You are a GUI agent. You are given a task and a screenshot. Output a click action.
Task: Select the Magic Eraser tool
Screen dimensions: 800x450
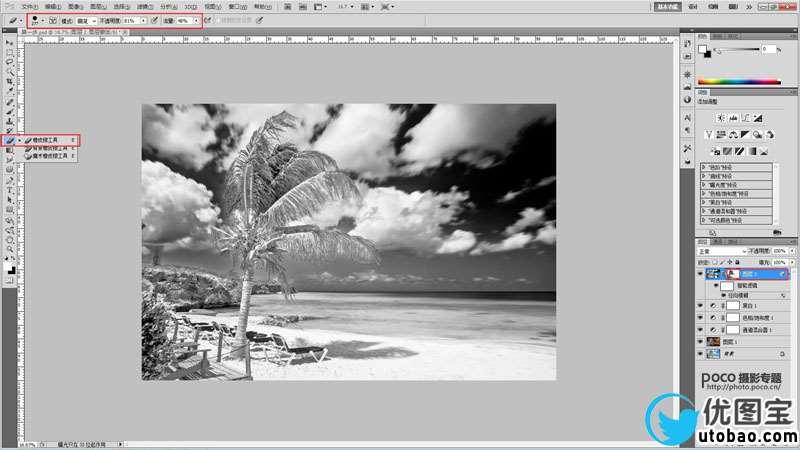tap(52, 157)
